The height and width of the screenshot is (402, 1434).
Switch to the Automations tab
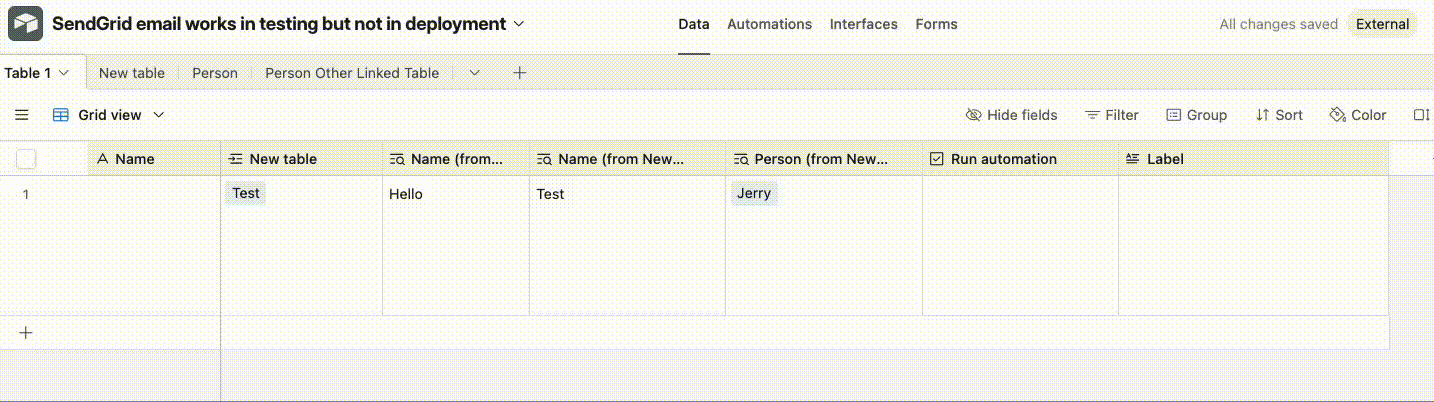pyautogui.click(x=769, y=24)
